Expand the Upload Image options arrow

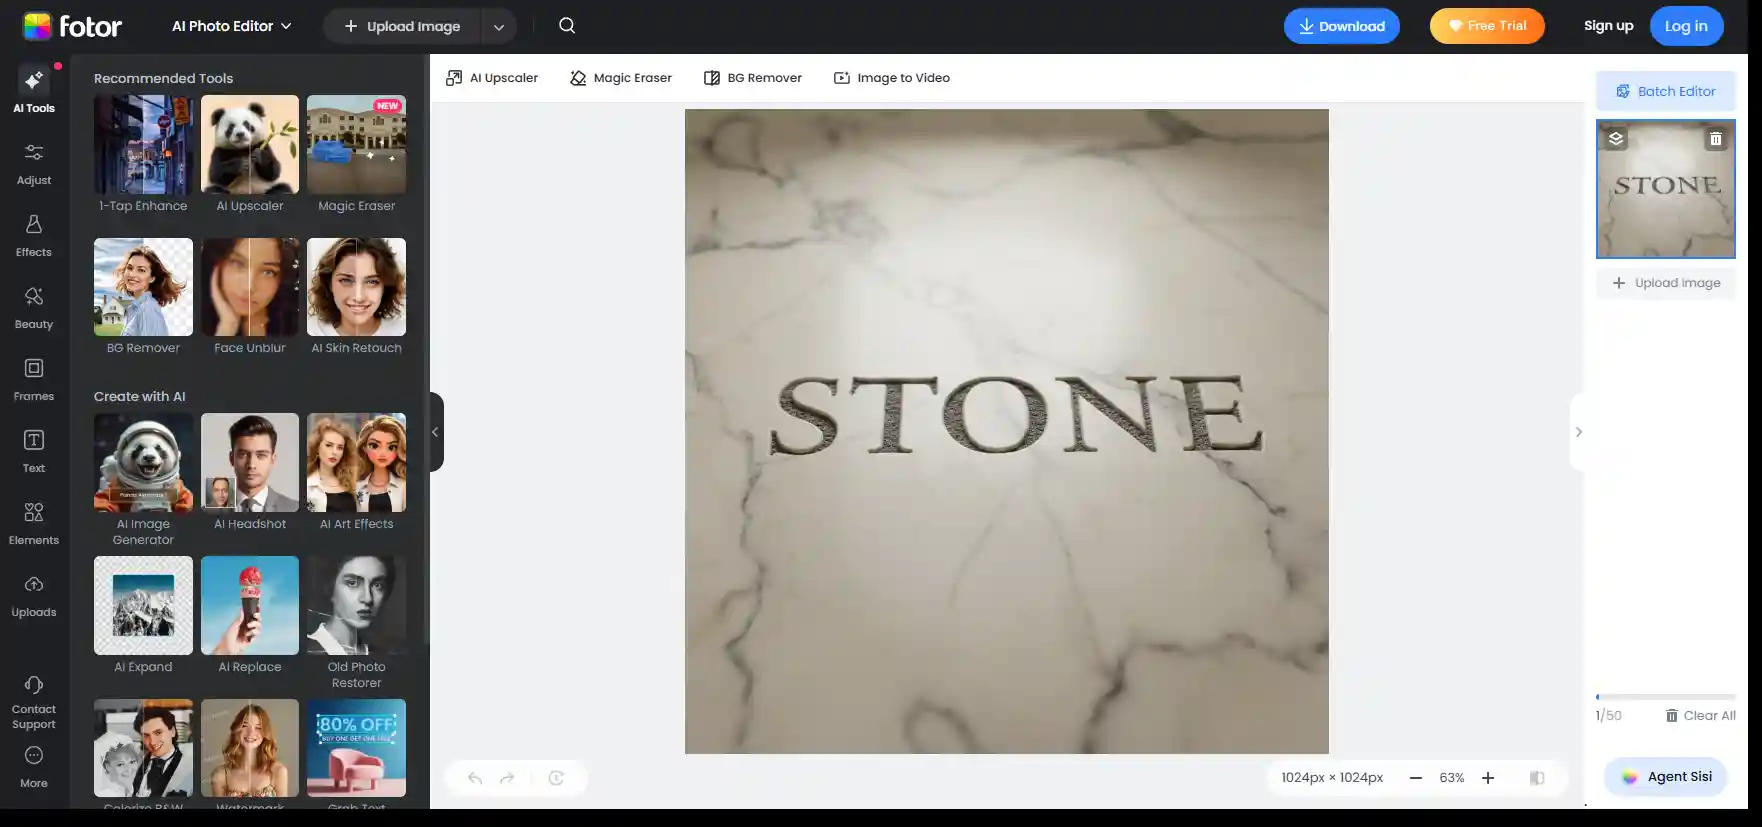click(x=499, y=27)
